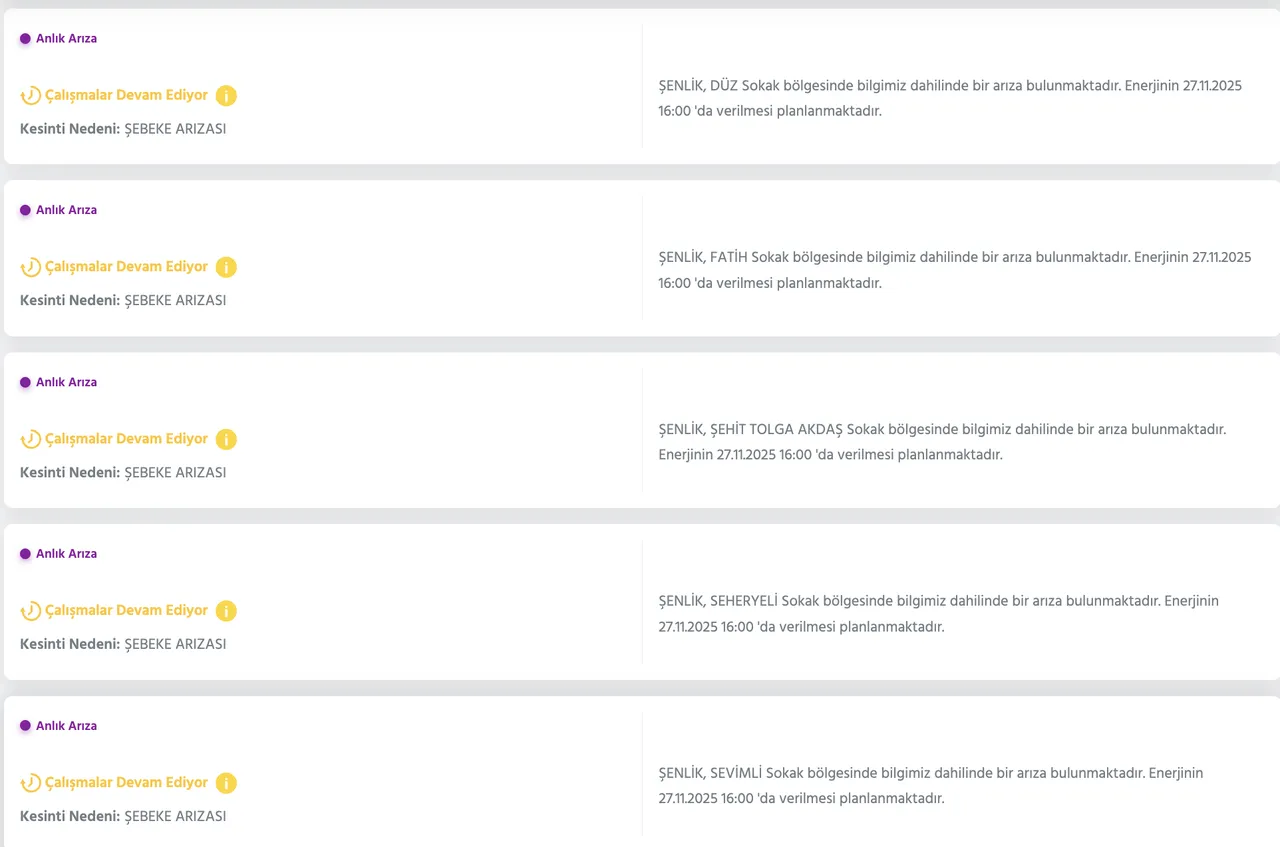
Task: Click the info icon in the DÜZ Sokak card
Action: (226, 96)
